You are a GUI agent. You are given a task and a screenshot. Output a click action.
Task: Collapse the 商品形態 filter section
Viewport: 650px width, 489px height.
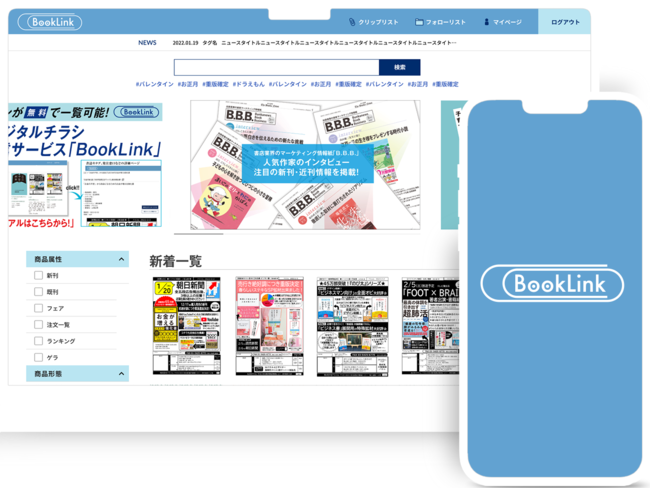(122, 374)
